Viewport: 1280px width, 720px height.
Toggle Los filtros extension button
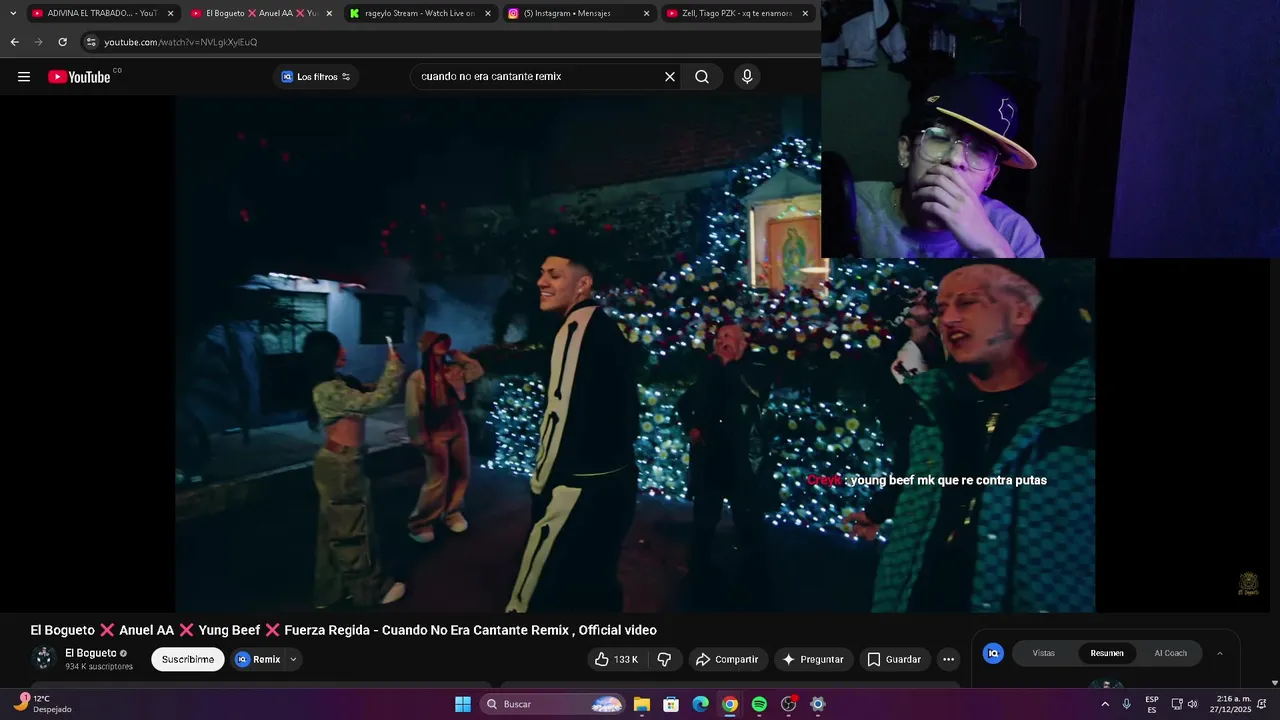pyautogui.click(x=316, y=77)
